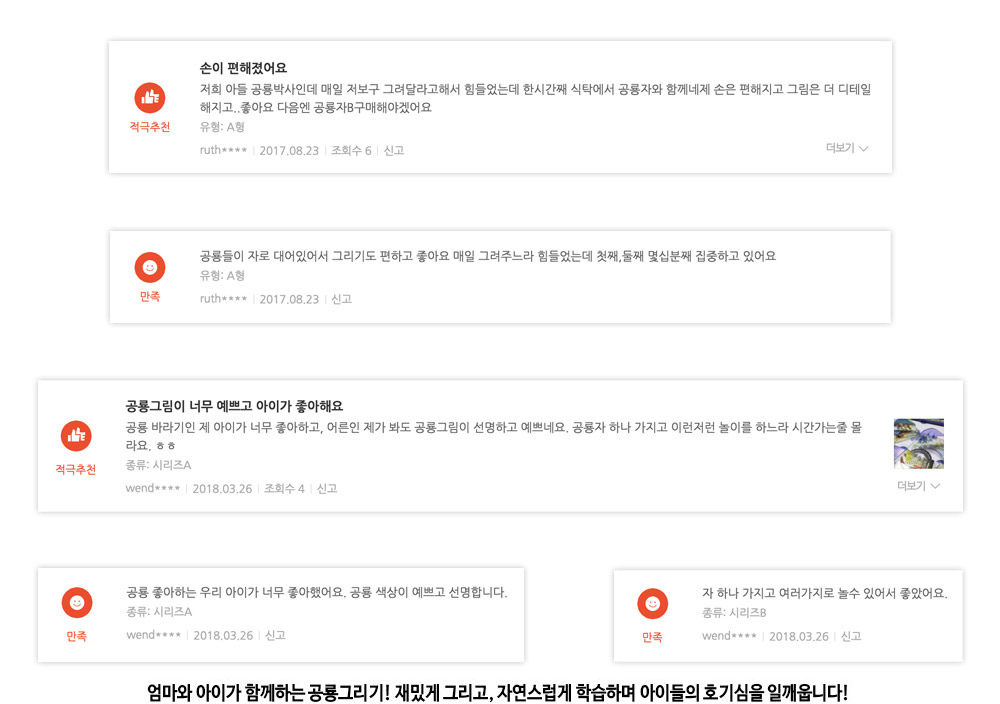
Task: Open review title '공룡그림이 너무 예쁘고 아이가 좋아해요'
Action: (x=234, y=406)
